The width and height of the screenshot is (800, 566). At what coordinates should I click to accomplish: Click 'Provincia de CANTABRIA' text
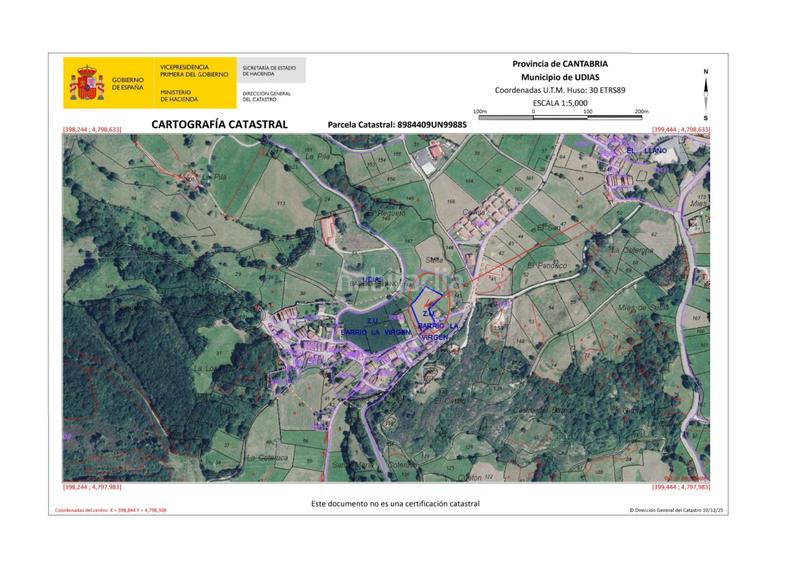tap(559, 63)
